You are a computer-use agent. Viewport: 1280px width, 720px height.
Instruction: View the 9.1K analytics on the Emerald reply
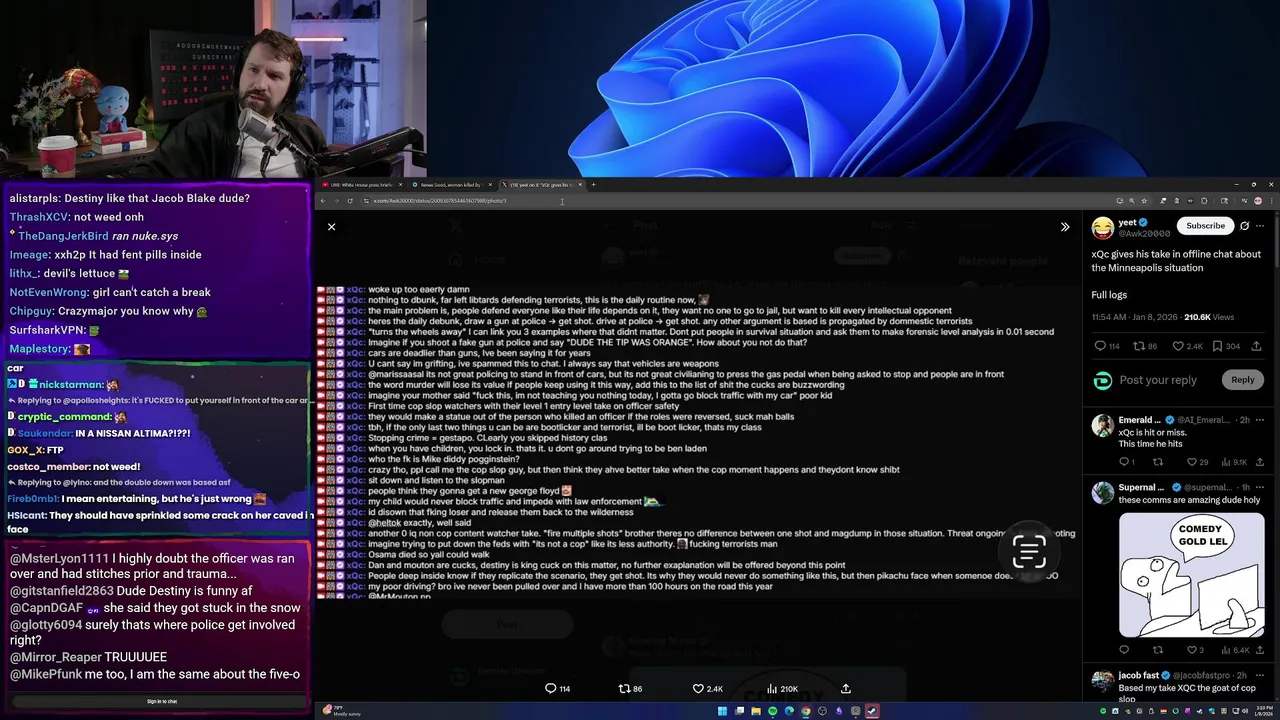click(x=1232, y=462)
